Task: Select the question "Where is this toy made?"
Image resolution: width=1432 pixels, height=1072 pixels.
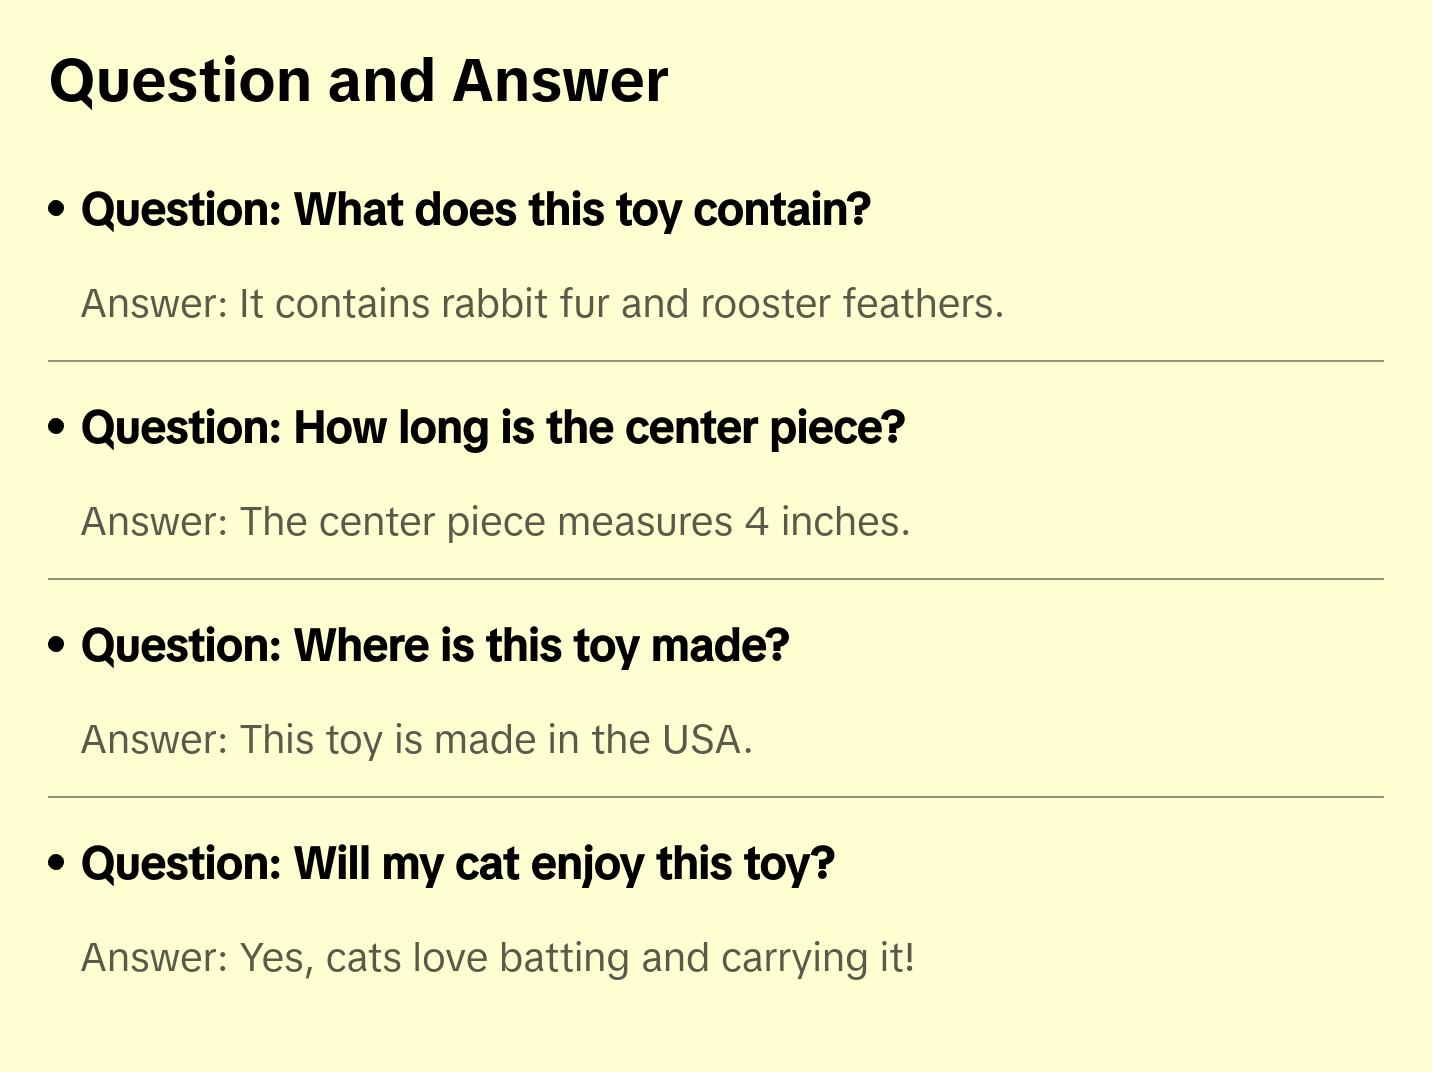Action: [x=435, y=646]
